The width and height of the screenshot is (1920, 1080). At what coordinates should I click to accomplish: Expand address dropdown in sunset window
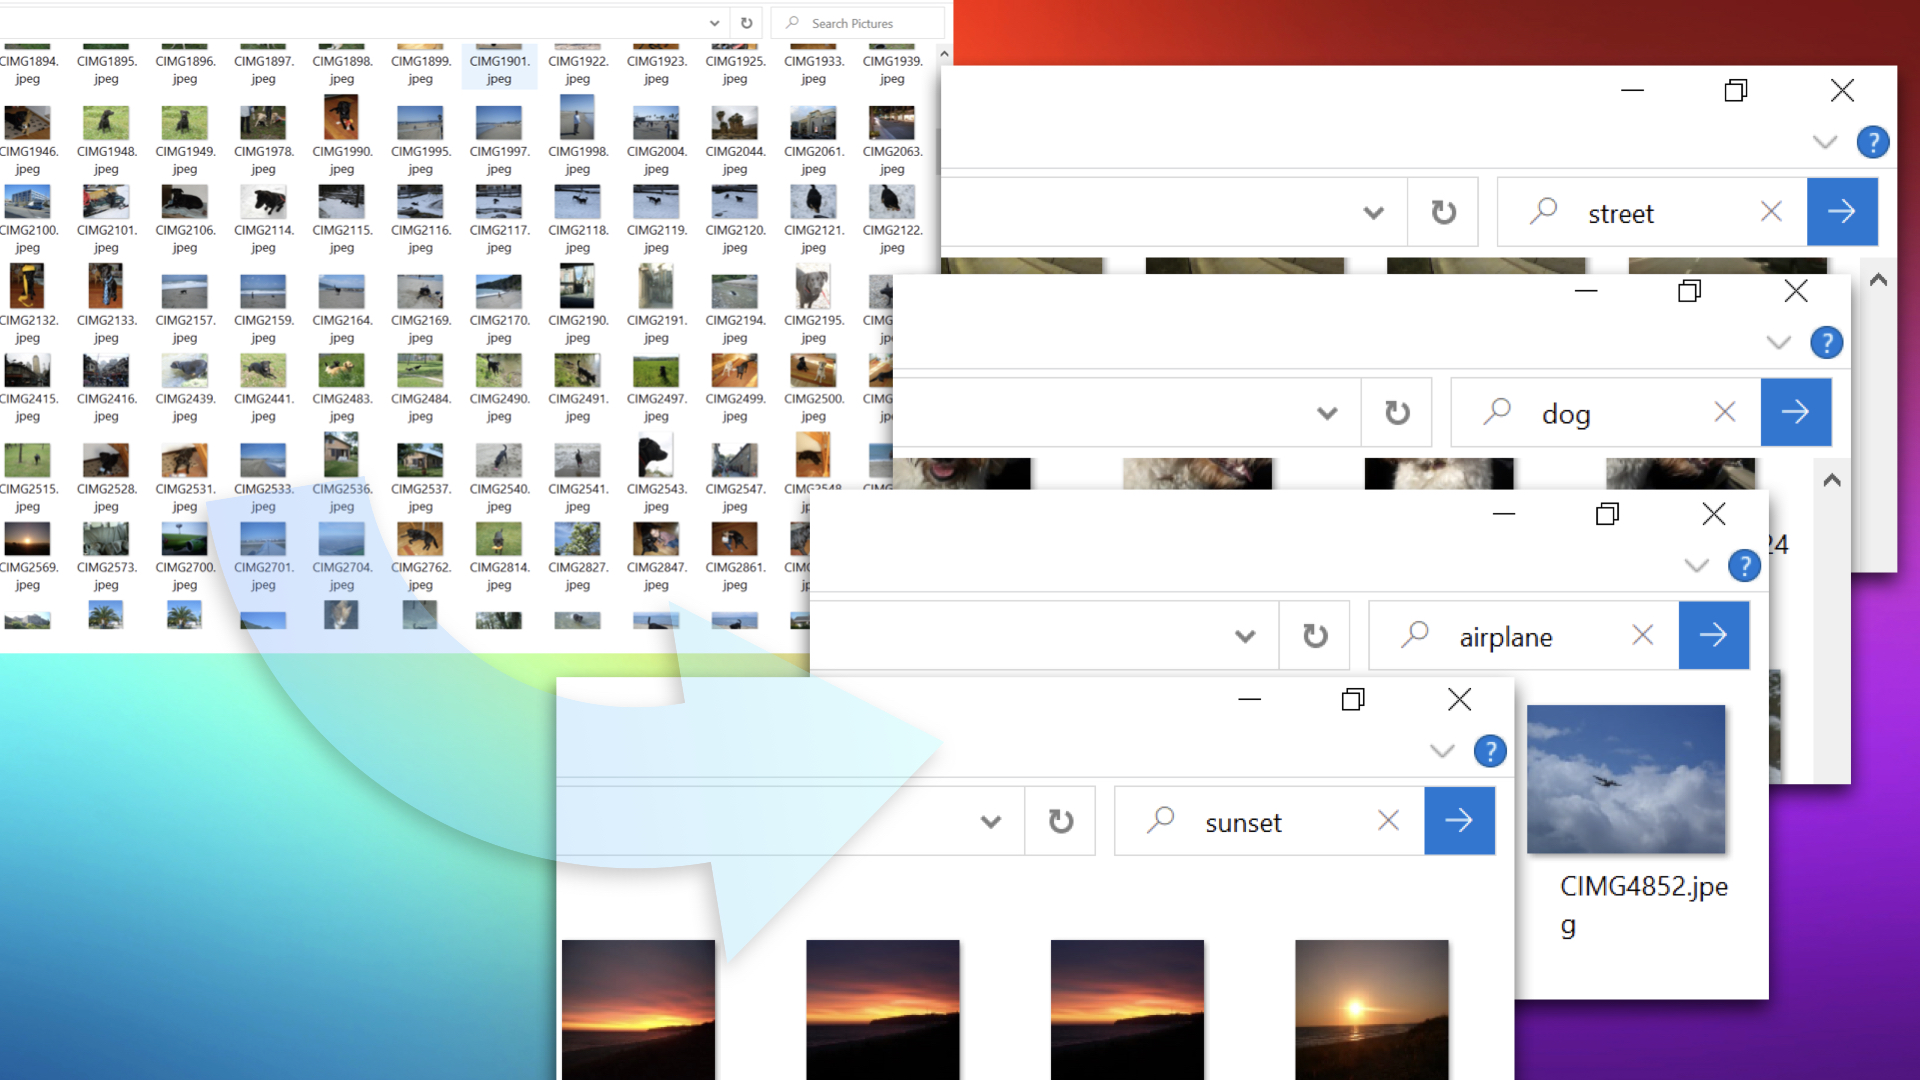point(990,822)
